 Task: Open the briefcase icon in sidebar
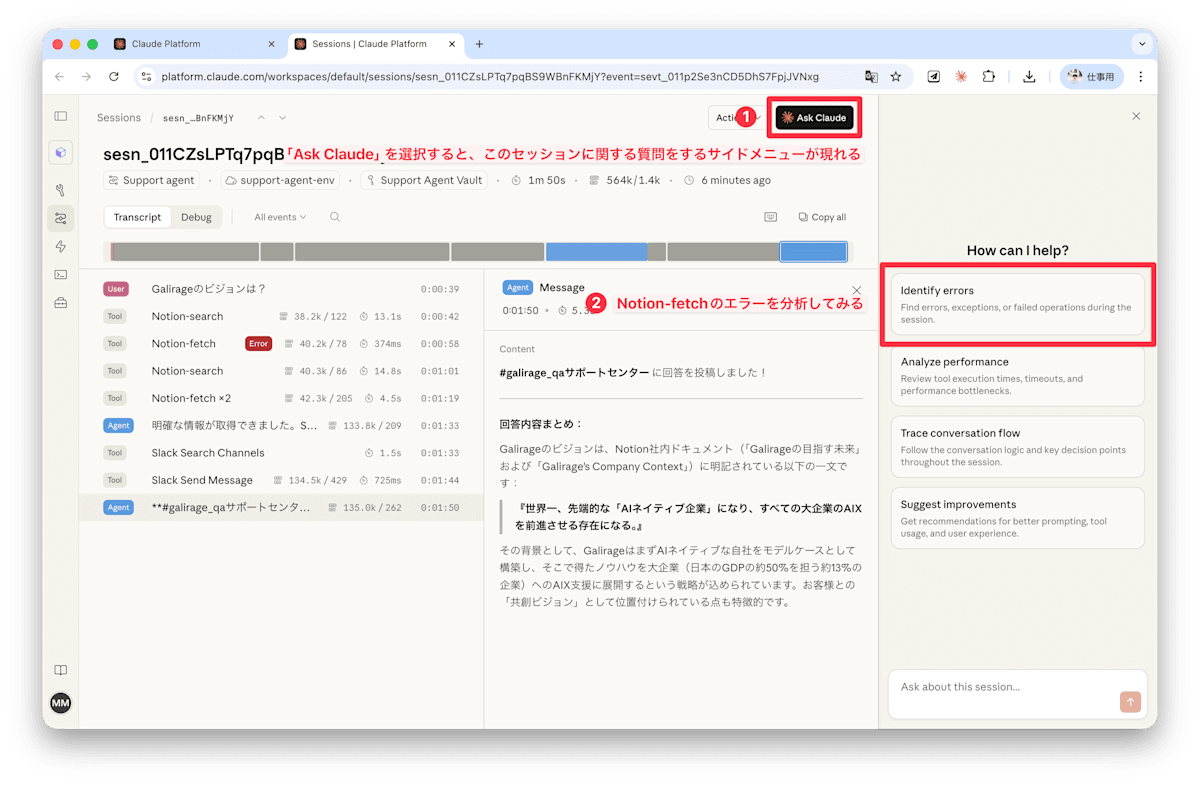tap(61, 303)
